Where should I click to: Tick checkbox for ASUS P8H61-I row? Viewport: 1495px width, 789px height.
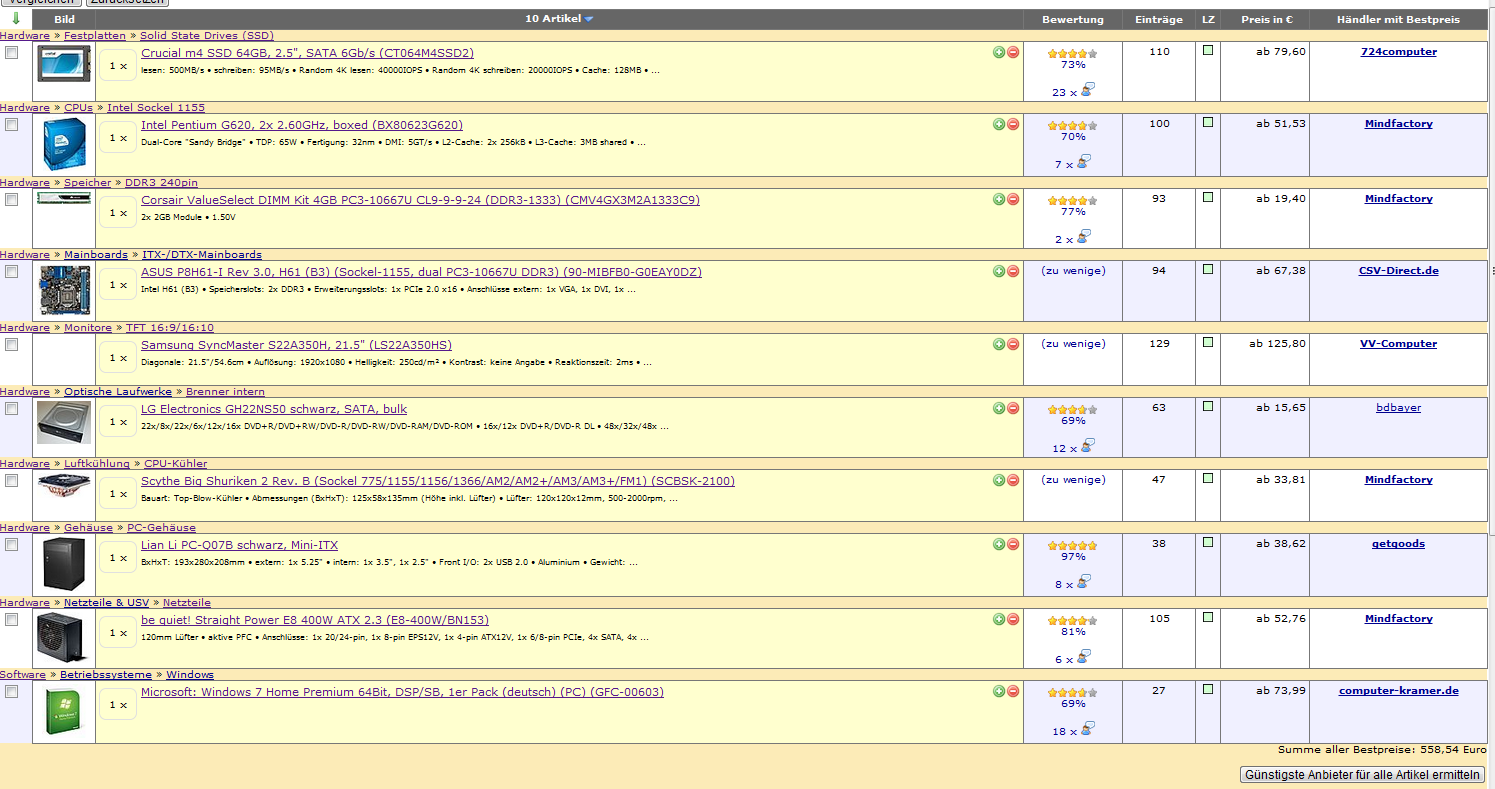click(12, 272)
